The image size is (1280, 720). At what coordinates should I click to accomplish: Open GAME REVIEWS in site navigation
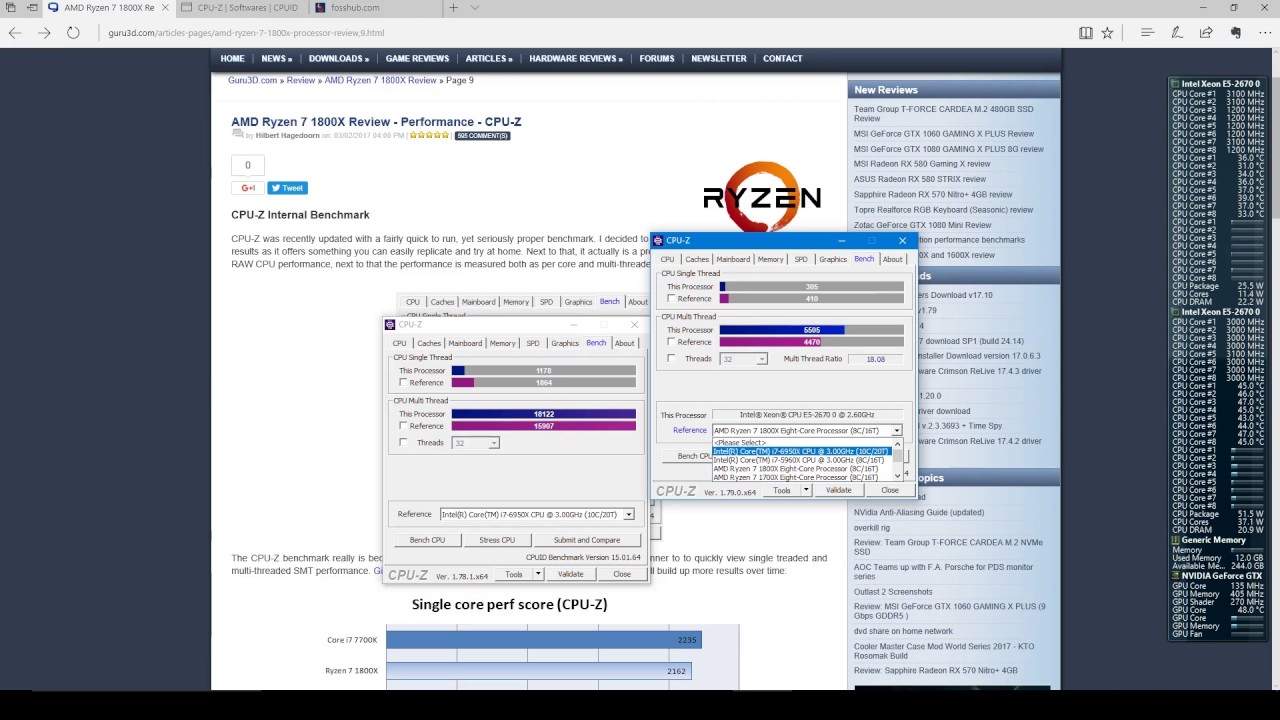[417, 59]
